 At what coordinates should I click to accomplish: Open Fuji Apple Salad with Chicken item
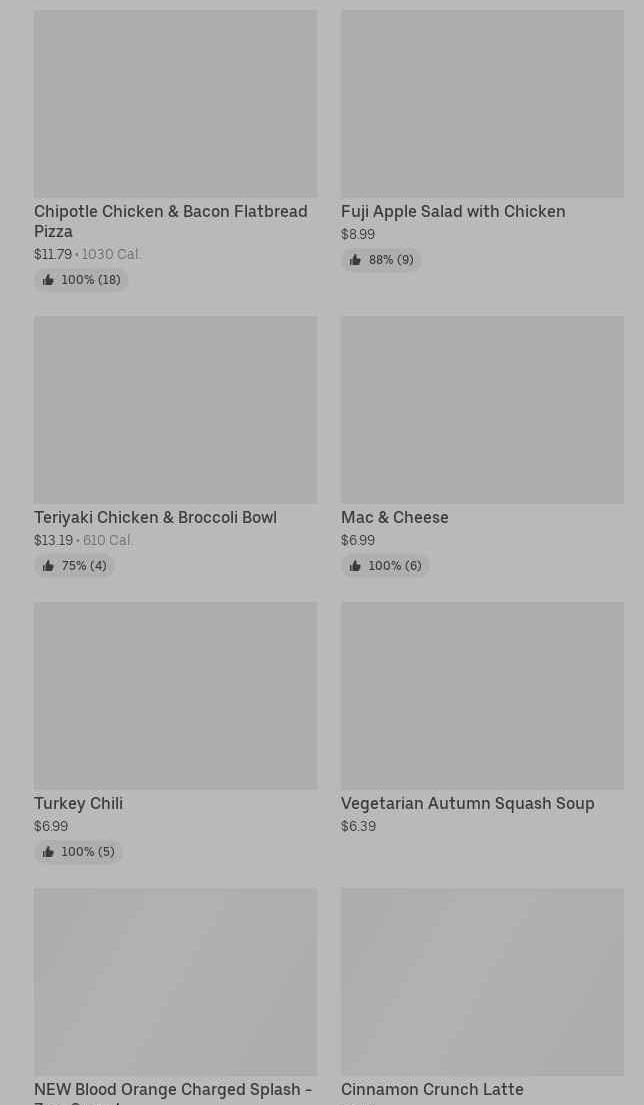tap(452, 212)
